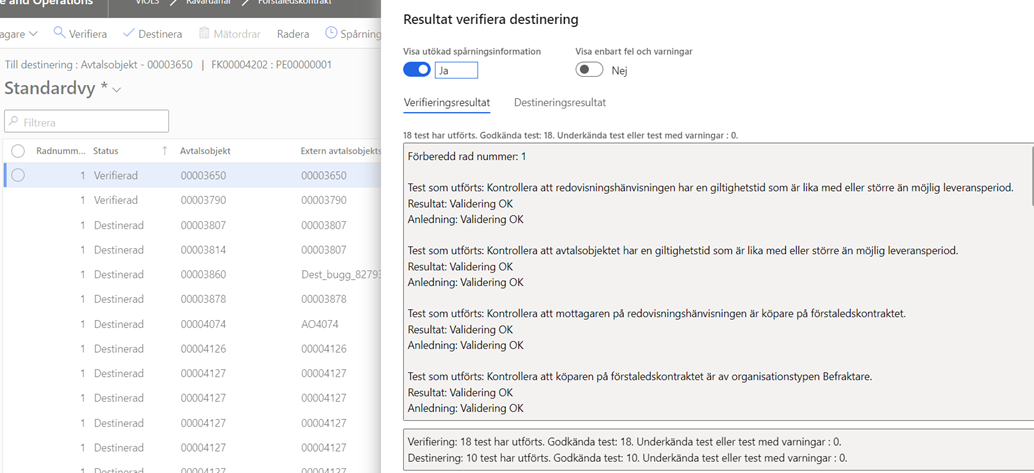Viewport: 1034px width, 473px height.
Task: Click the Filtrera filter field
Action: point(86,122)
